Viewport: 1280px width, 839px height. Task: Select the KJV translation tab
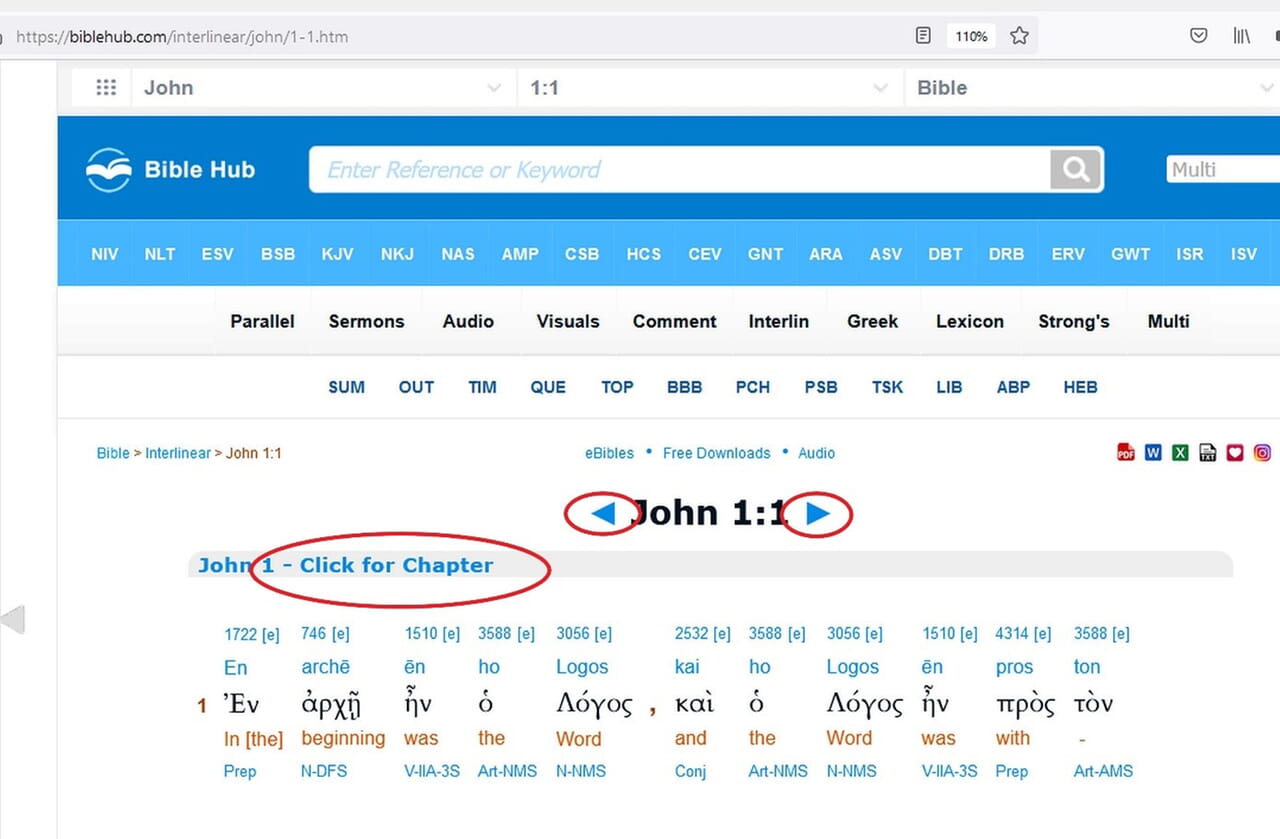tap(337, 254)
